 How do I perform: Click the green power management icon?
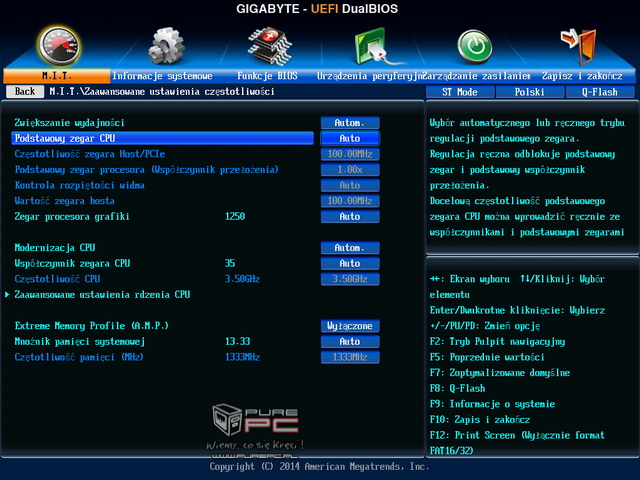(474, 47)
